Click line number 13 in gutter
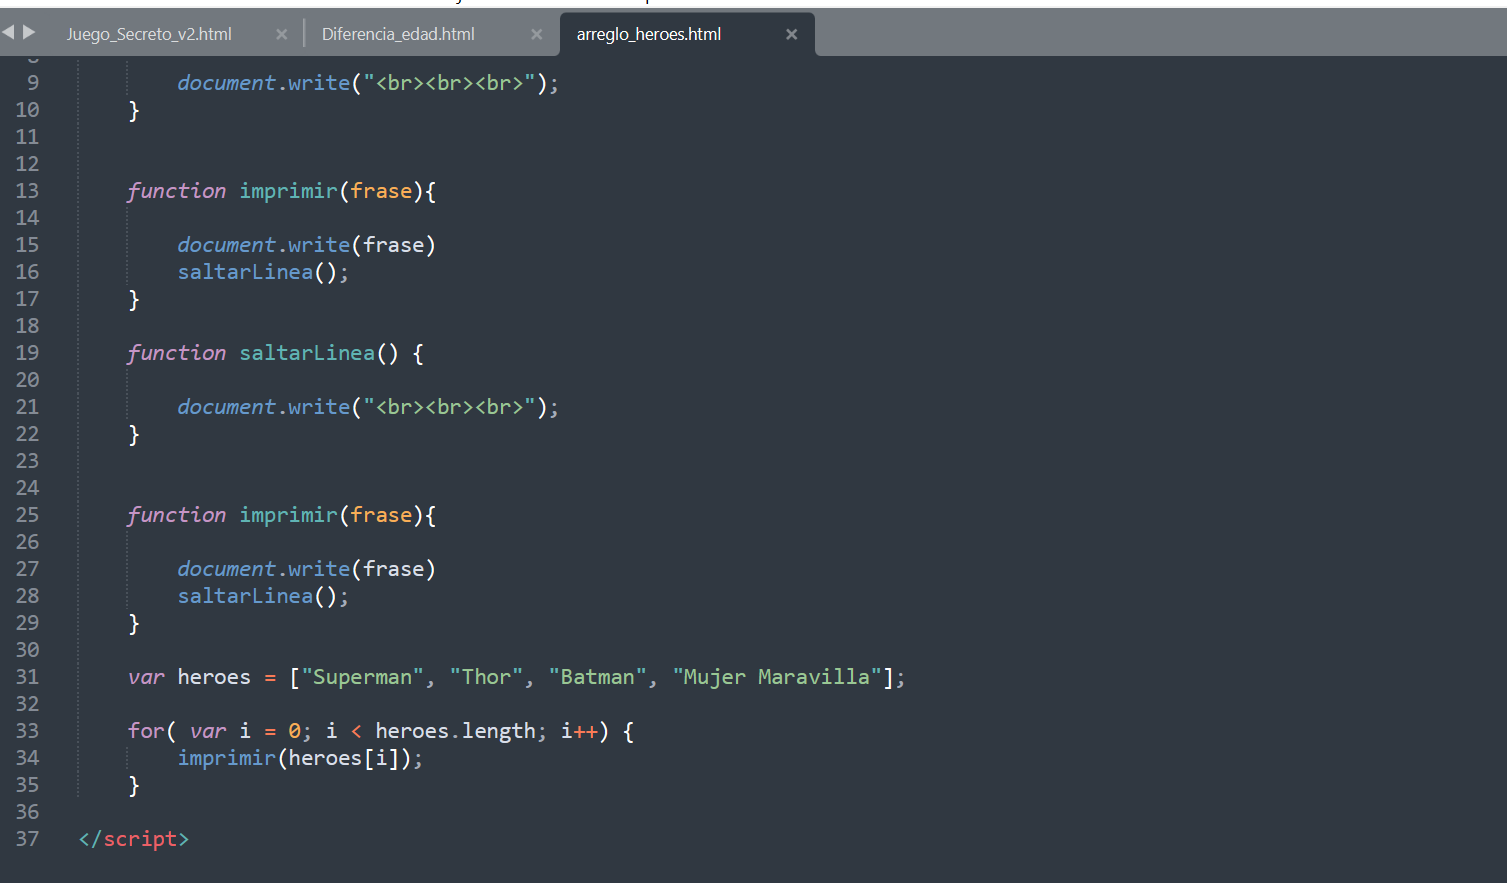 [27, 191]
